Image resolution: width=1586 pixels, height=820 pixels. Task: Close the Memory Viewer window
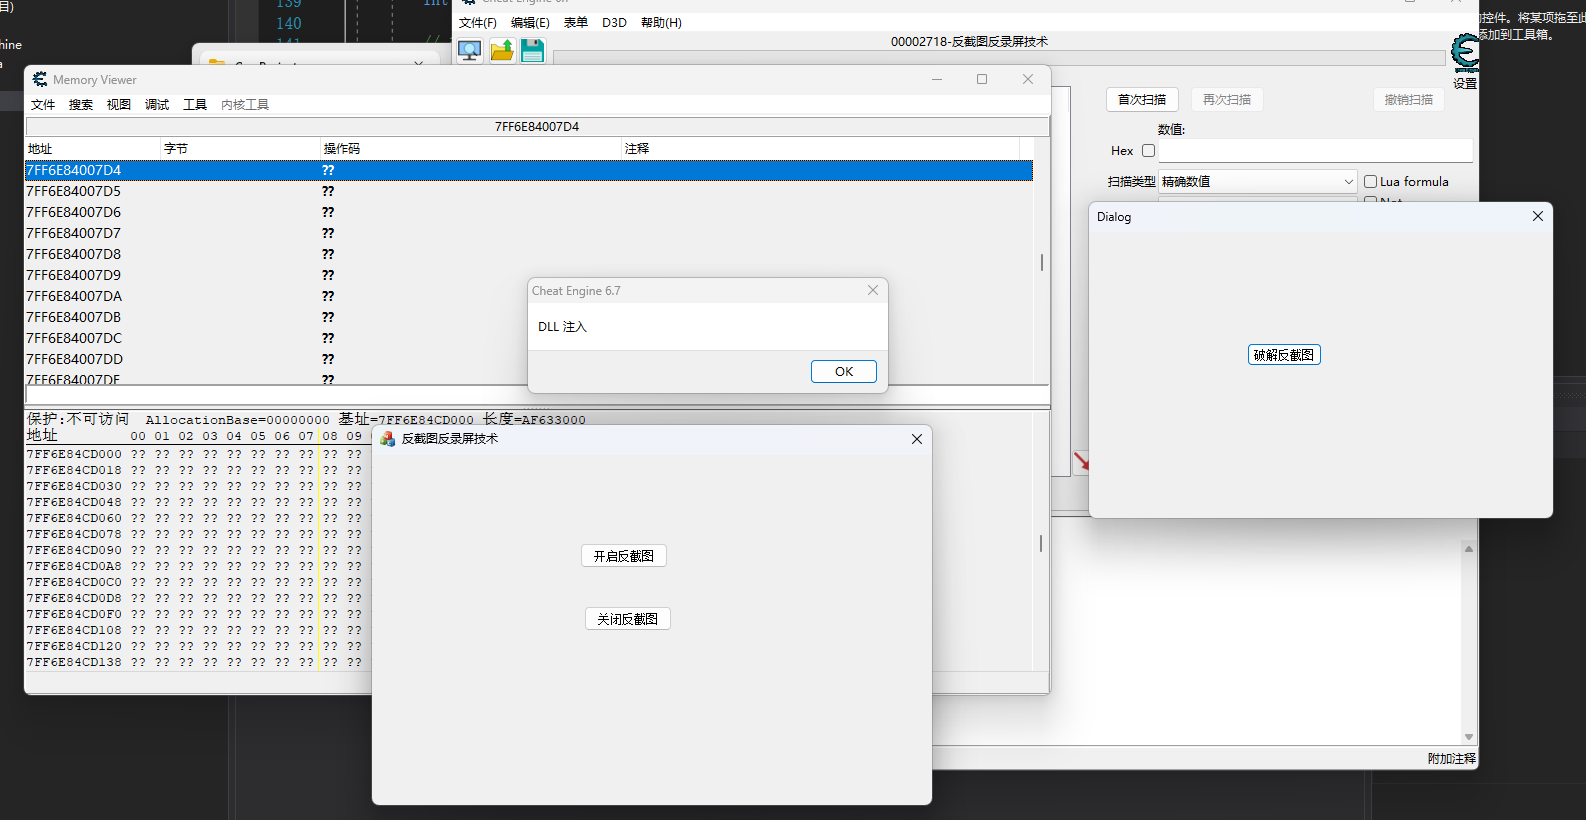click(1028, 79)
